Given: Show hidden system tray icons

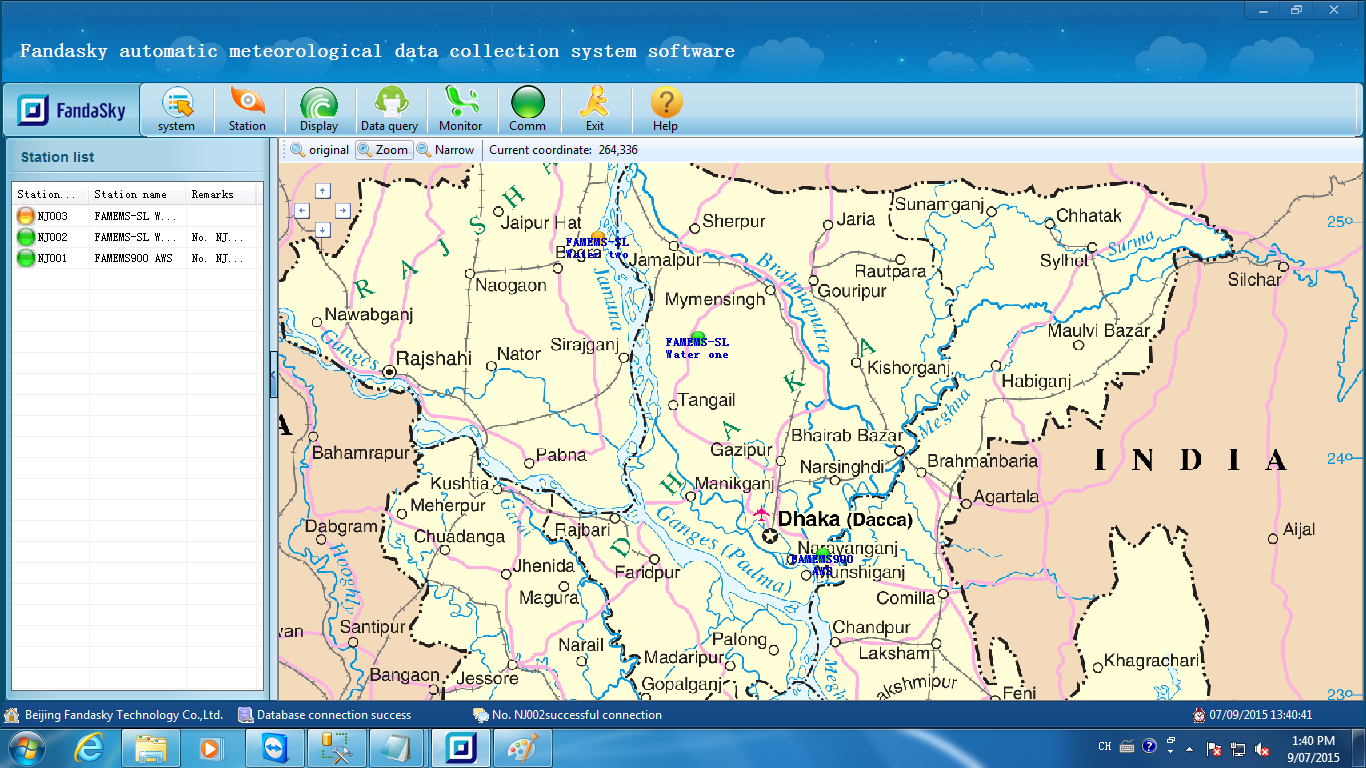Looking at the screenshot, I should pyautogui.click(x=1189, y=748).
